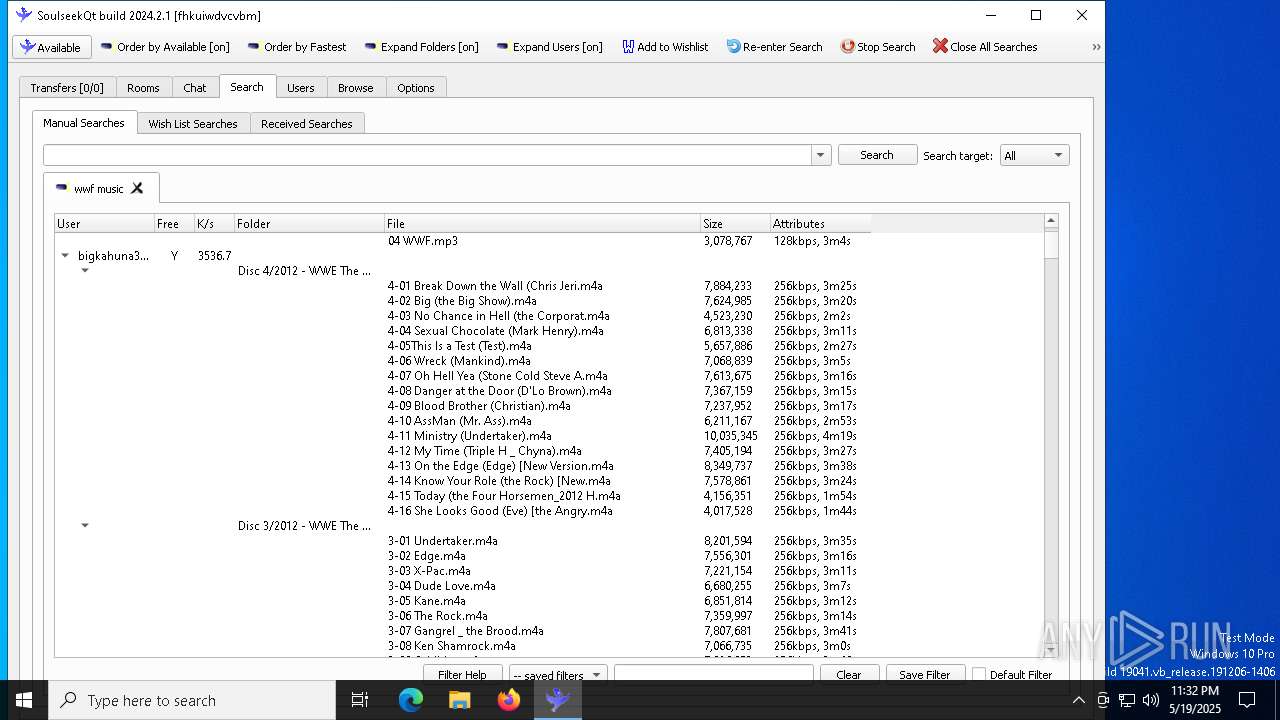Open the toolbar overflow chevron
This screenshot has width=1280, height=720.
[x=1096, y=47]
